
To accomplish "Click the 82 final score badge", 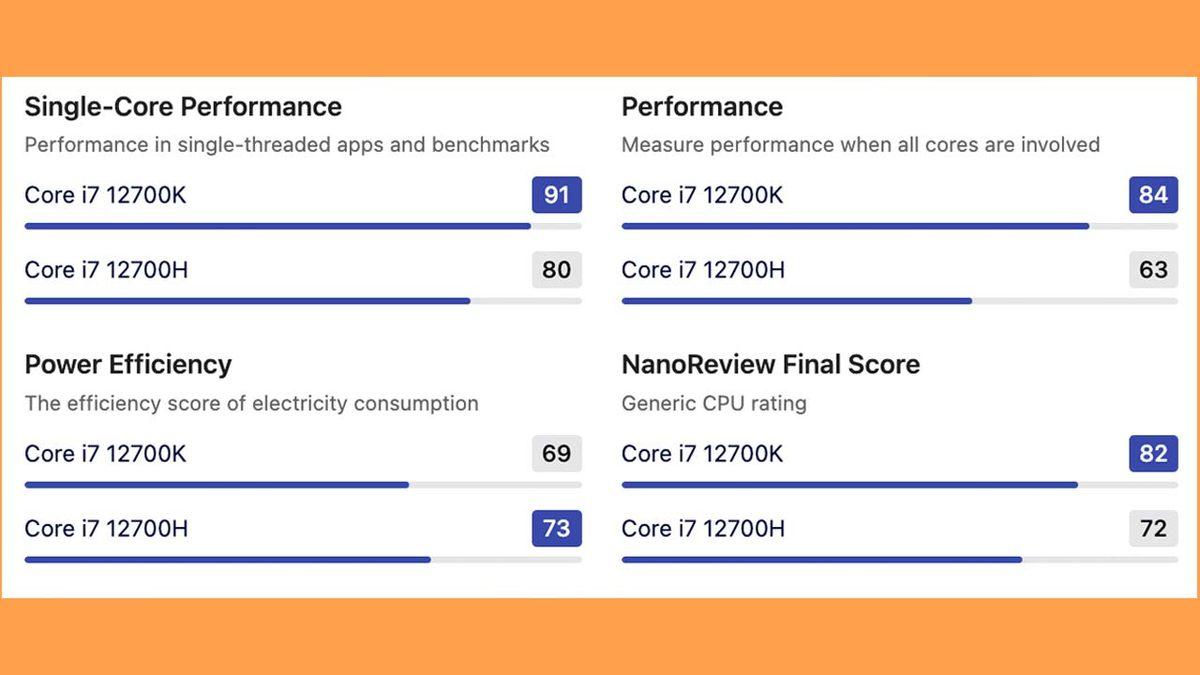I will coord(1153,454).
